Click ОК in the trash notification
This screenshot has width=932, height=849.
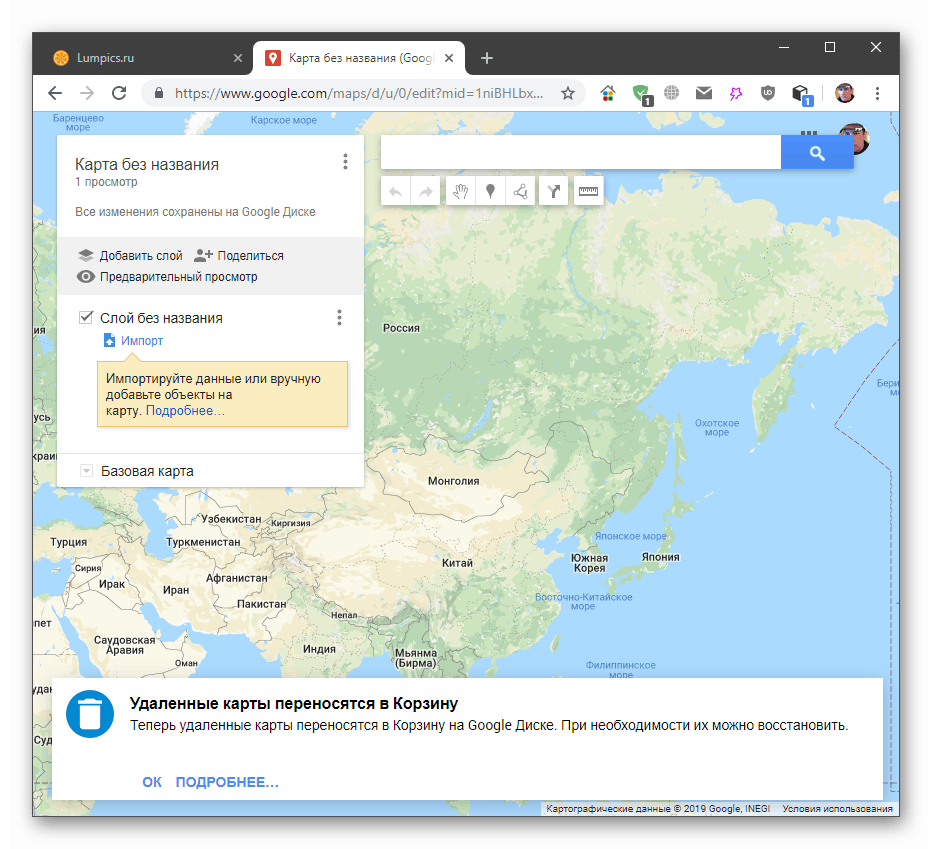coord(151,781)
